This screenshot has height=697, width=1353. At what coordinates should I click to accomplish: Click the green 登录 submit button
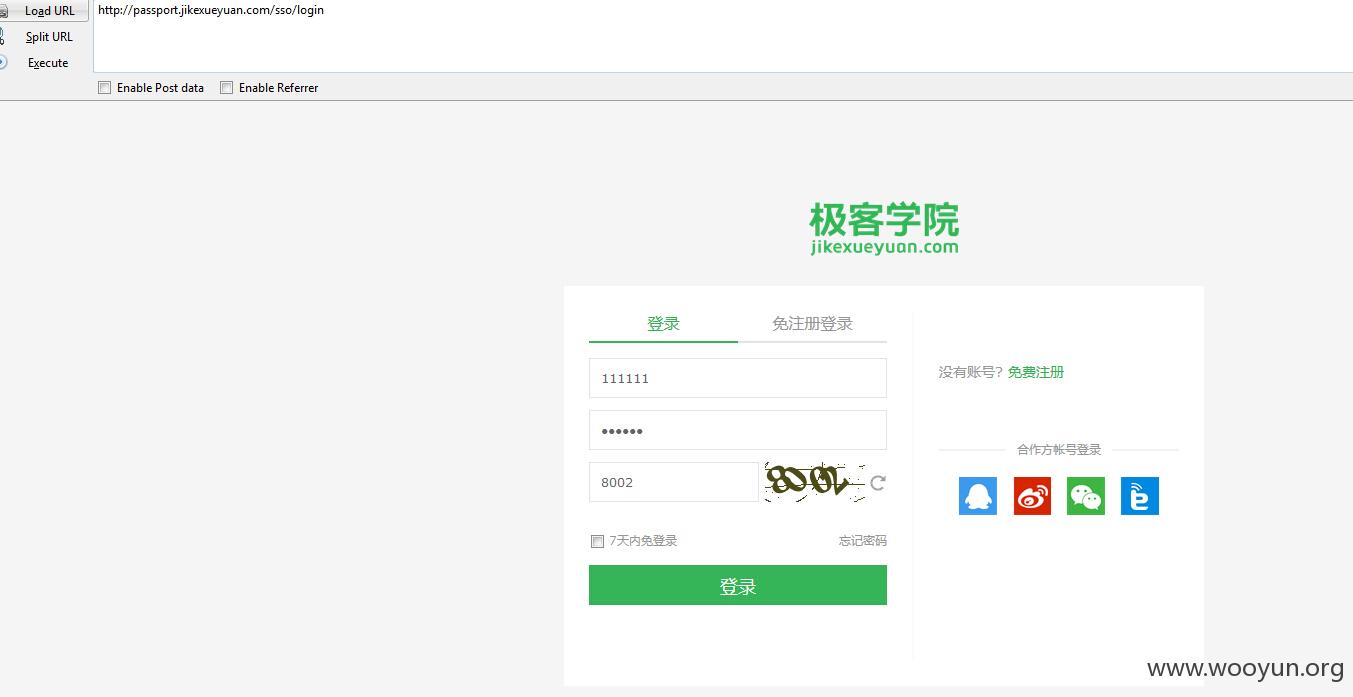738,585
